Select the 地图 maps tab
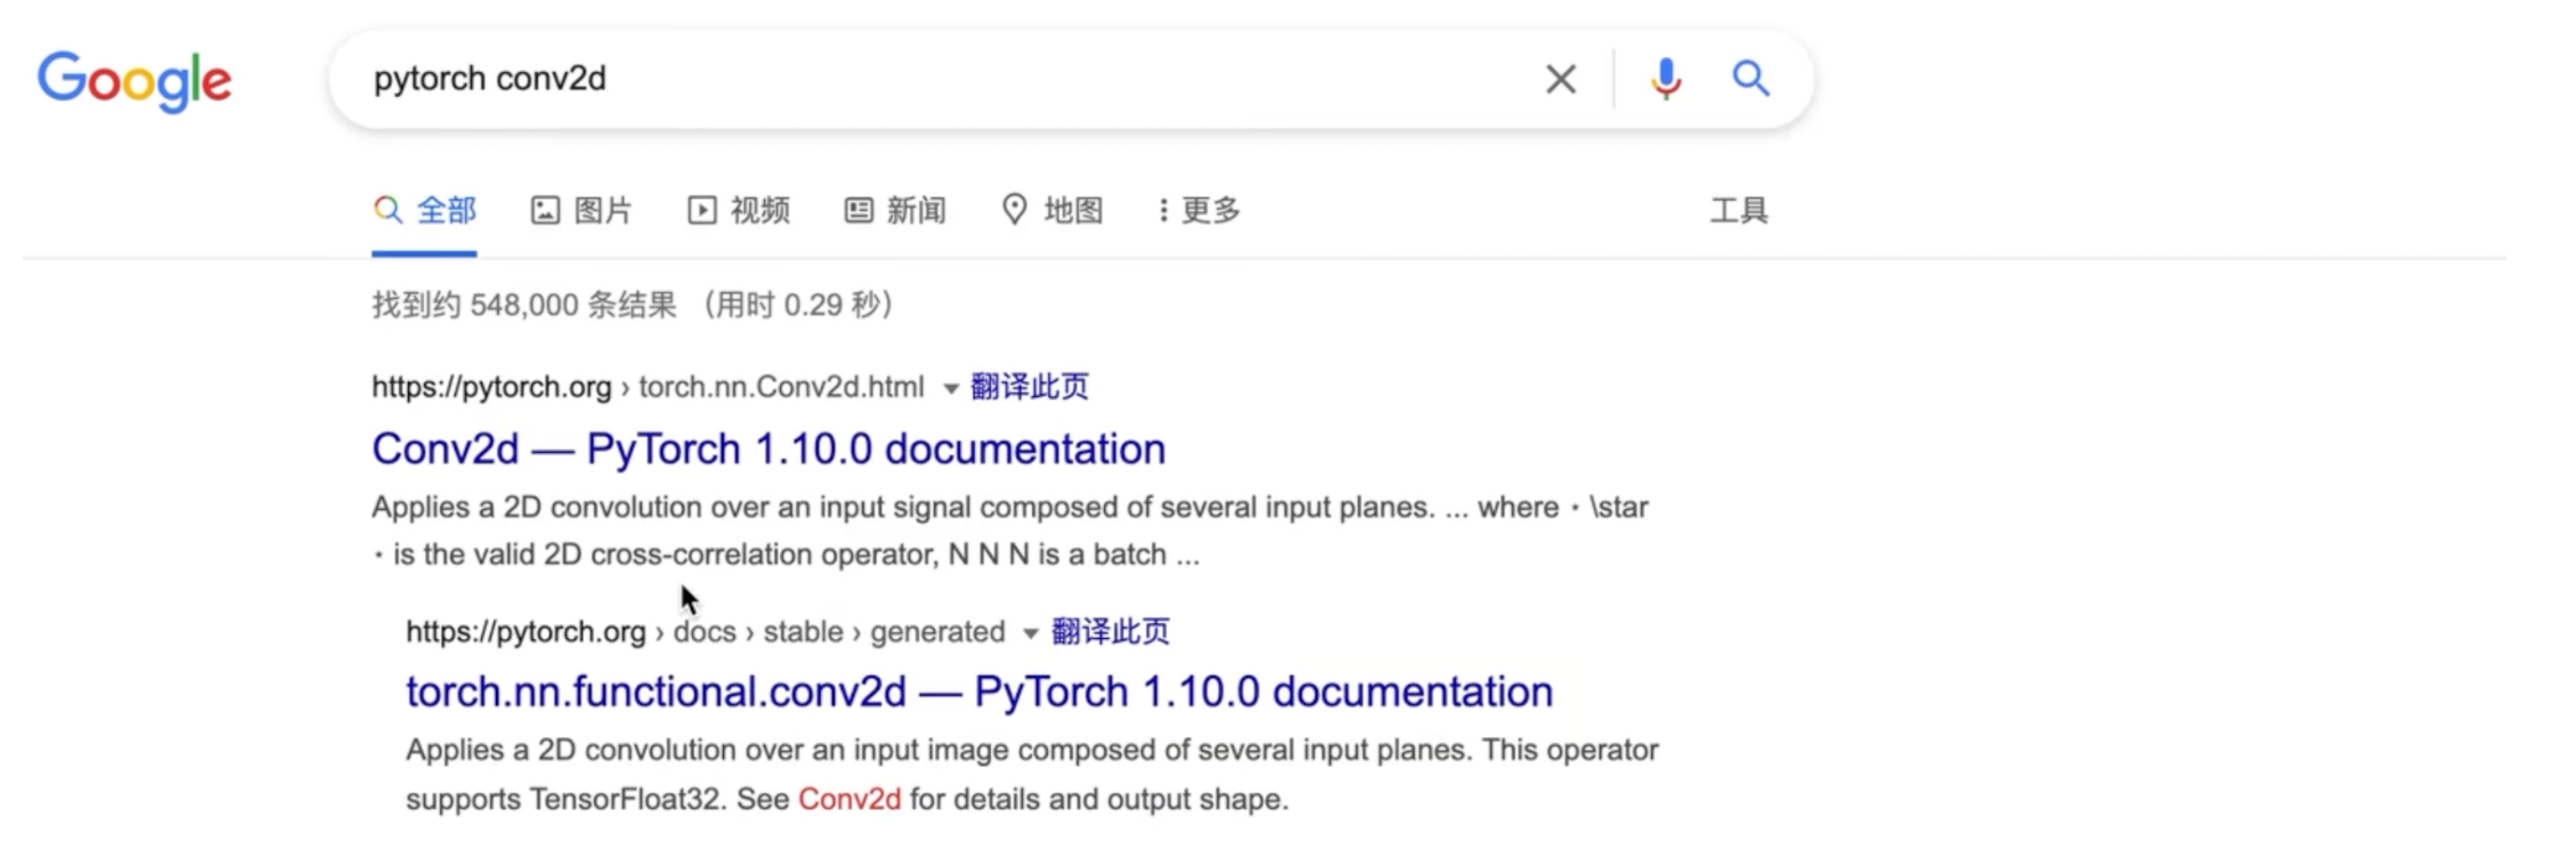The image size is (2576, 865). [x=1052, y=210]
